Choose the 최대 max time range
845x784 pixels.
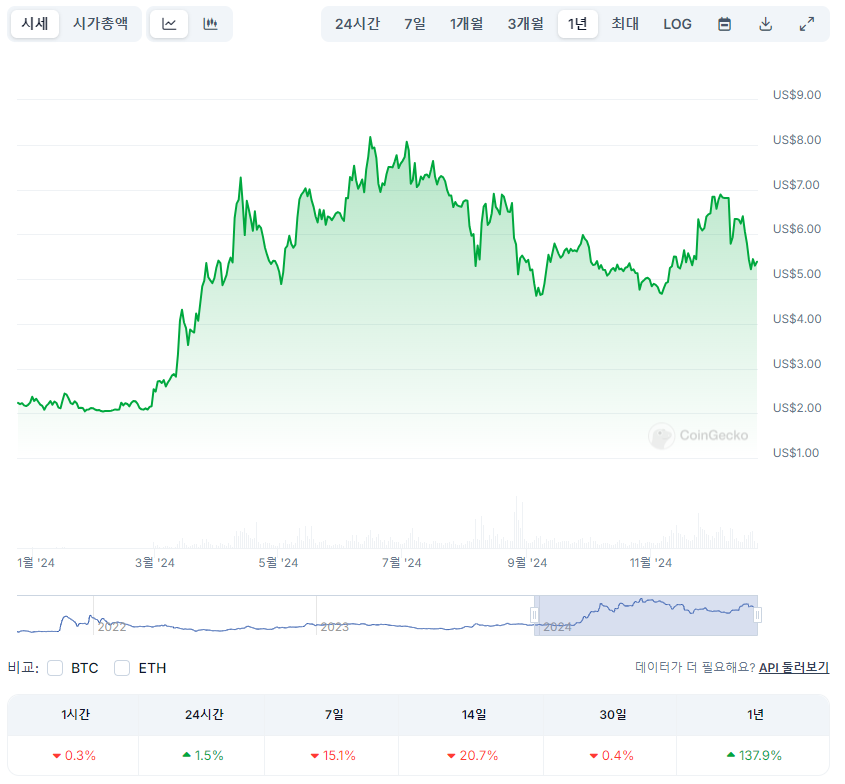pos(625,24)
